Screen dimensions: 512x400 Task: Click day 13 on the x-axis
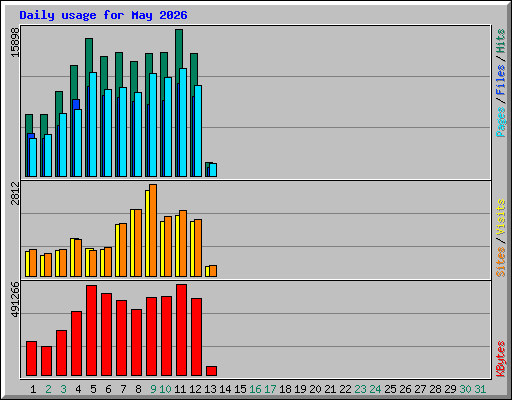(210, 389)
